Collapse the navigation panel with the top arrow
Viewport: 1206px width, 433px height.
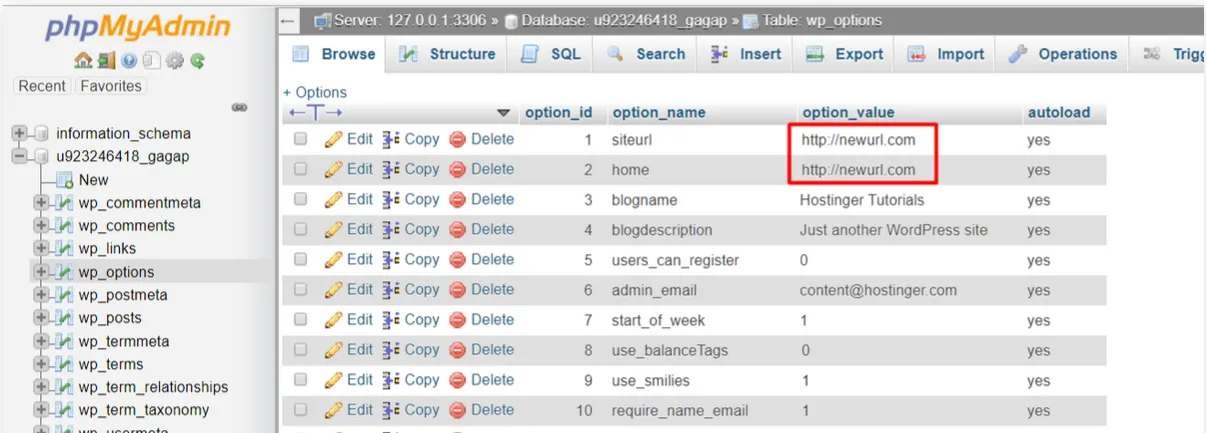pyautogui.click(x=288, y=20)
